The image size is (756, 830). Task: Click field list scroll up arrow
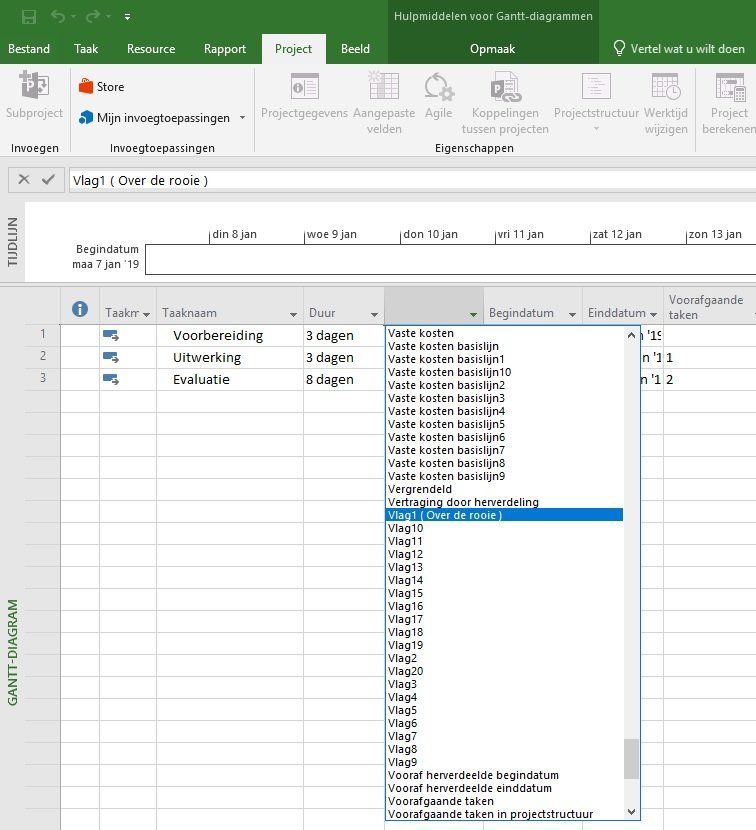(631, 335)
